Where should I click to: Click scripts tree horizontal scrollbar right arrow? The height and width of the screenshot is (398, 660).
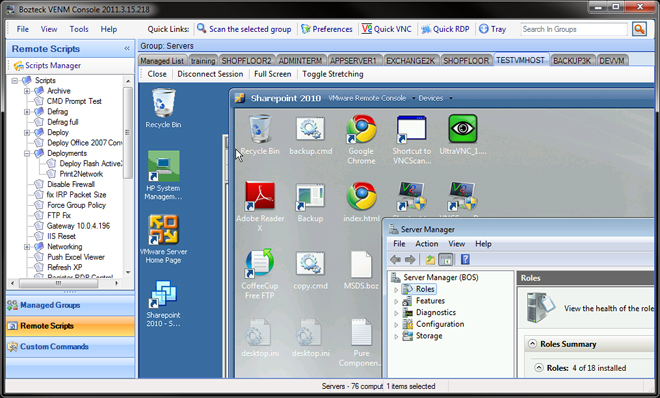tap(117, 283)
